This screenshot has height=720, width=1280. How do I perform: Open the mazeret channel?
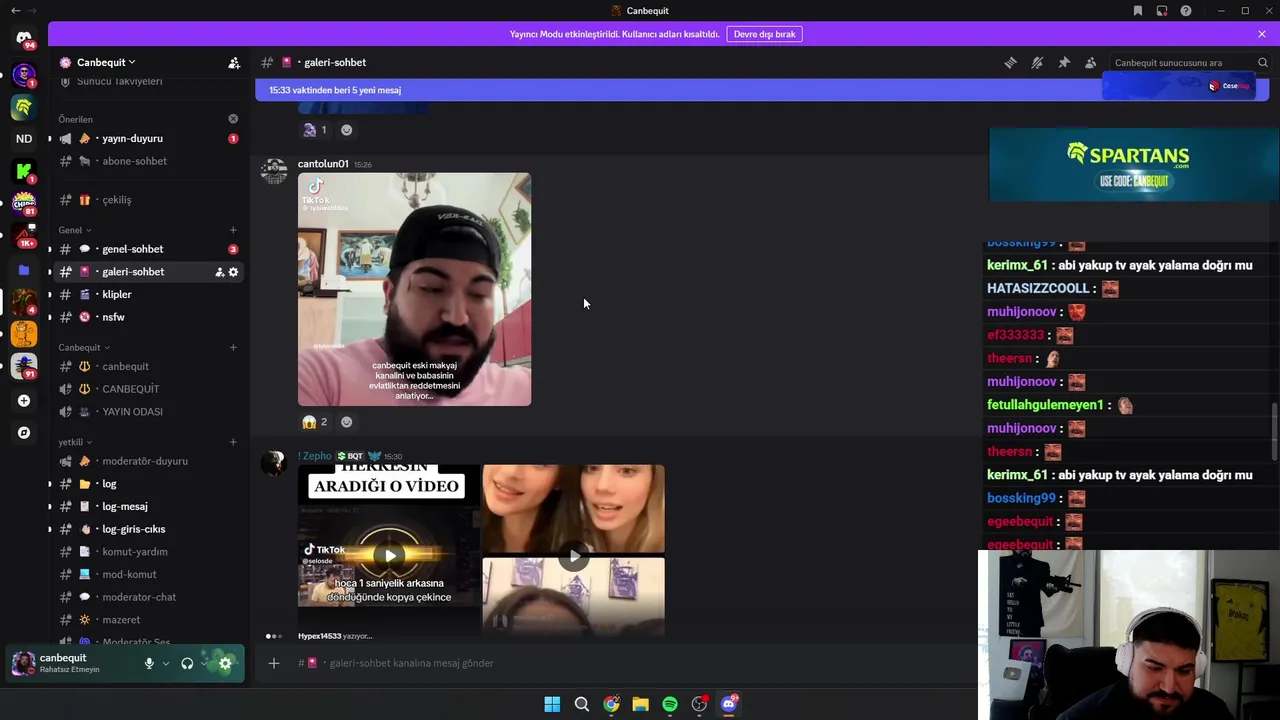148,620
